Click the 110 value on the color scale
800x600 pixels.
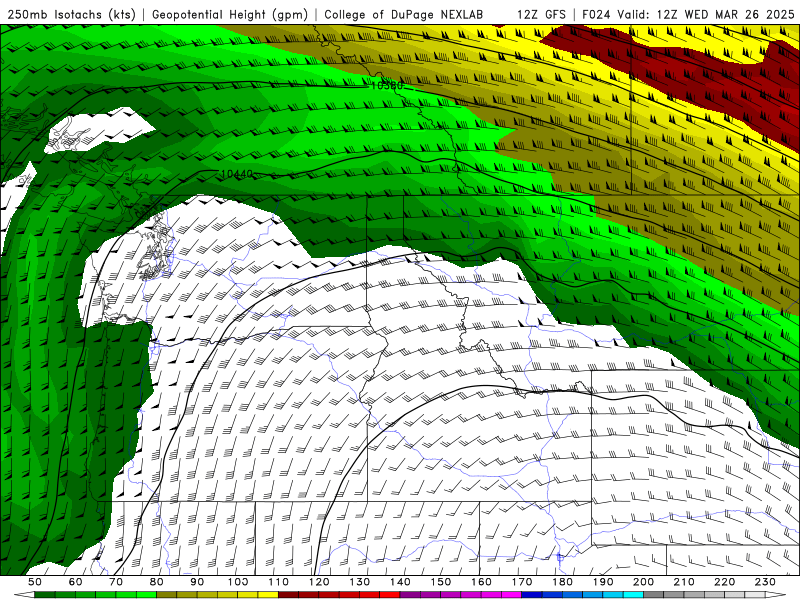(x=278, y=582)
